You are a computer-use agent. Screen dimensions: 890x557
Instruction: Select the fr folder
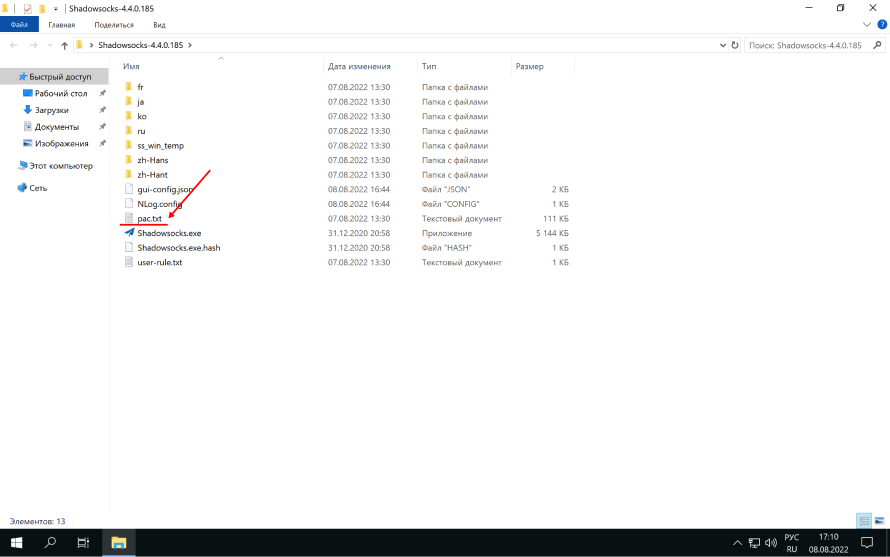point(140,87)
